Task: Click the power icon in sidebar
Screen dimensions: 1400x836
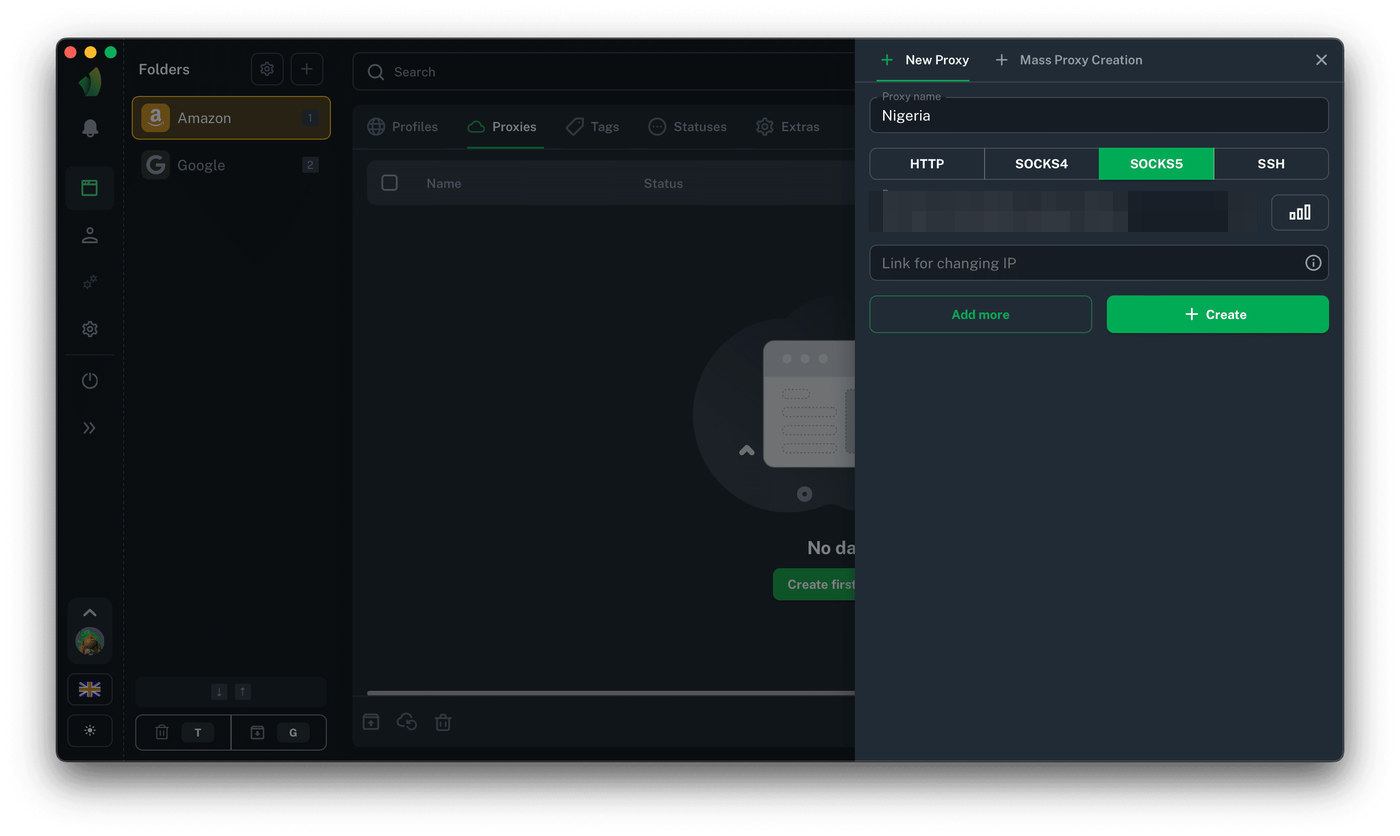Action: [x=90, y=381]
